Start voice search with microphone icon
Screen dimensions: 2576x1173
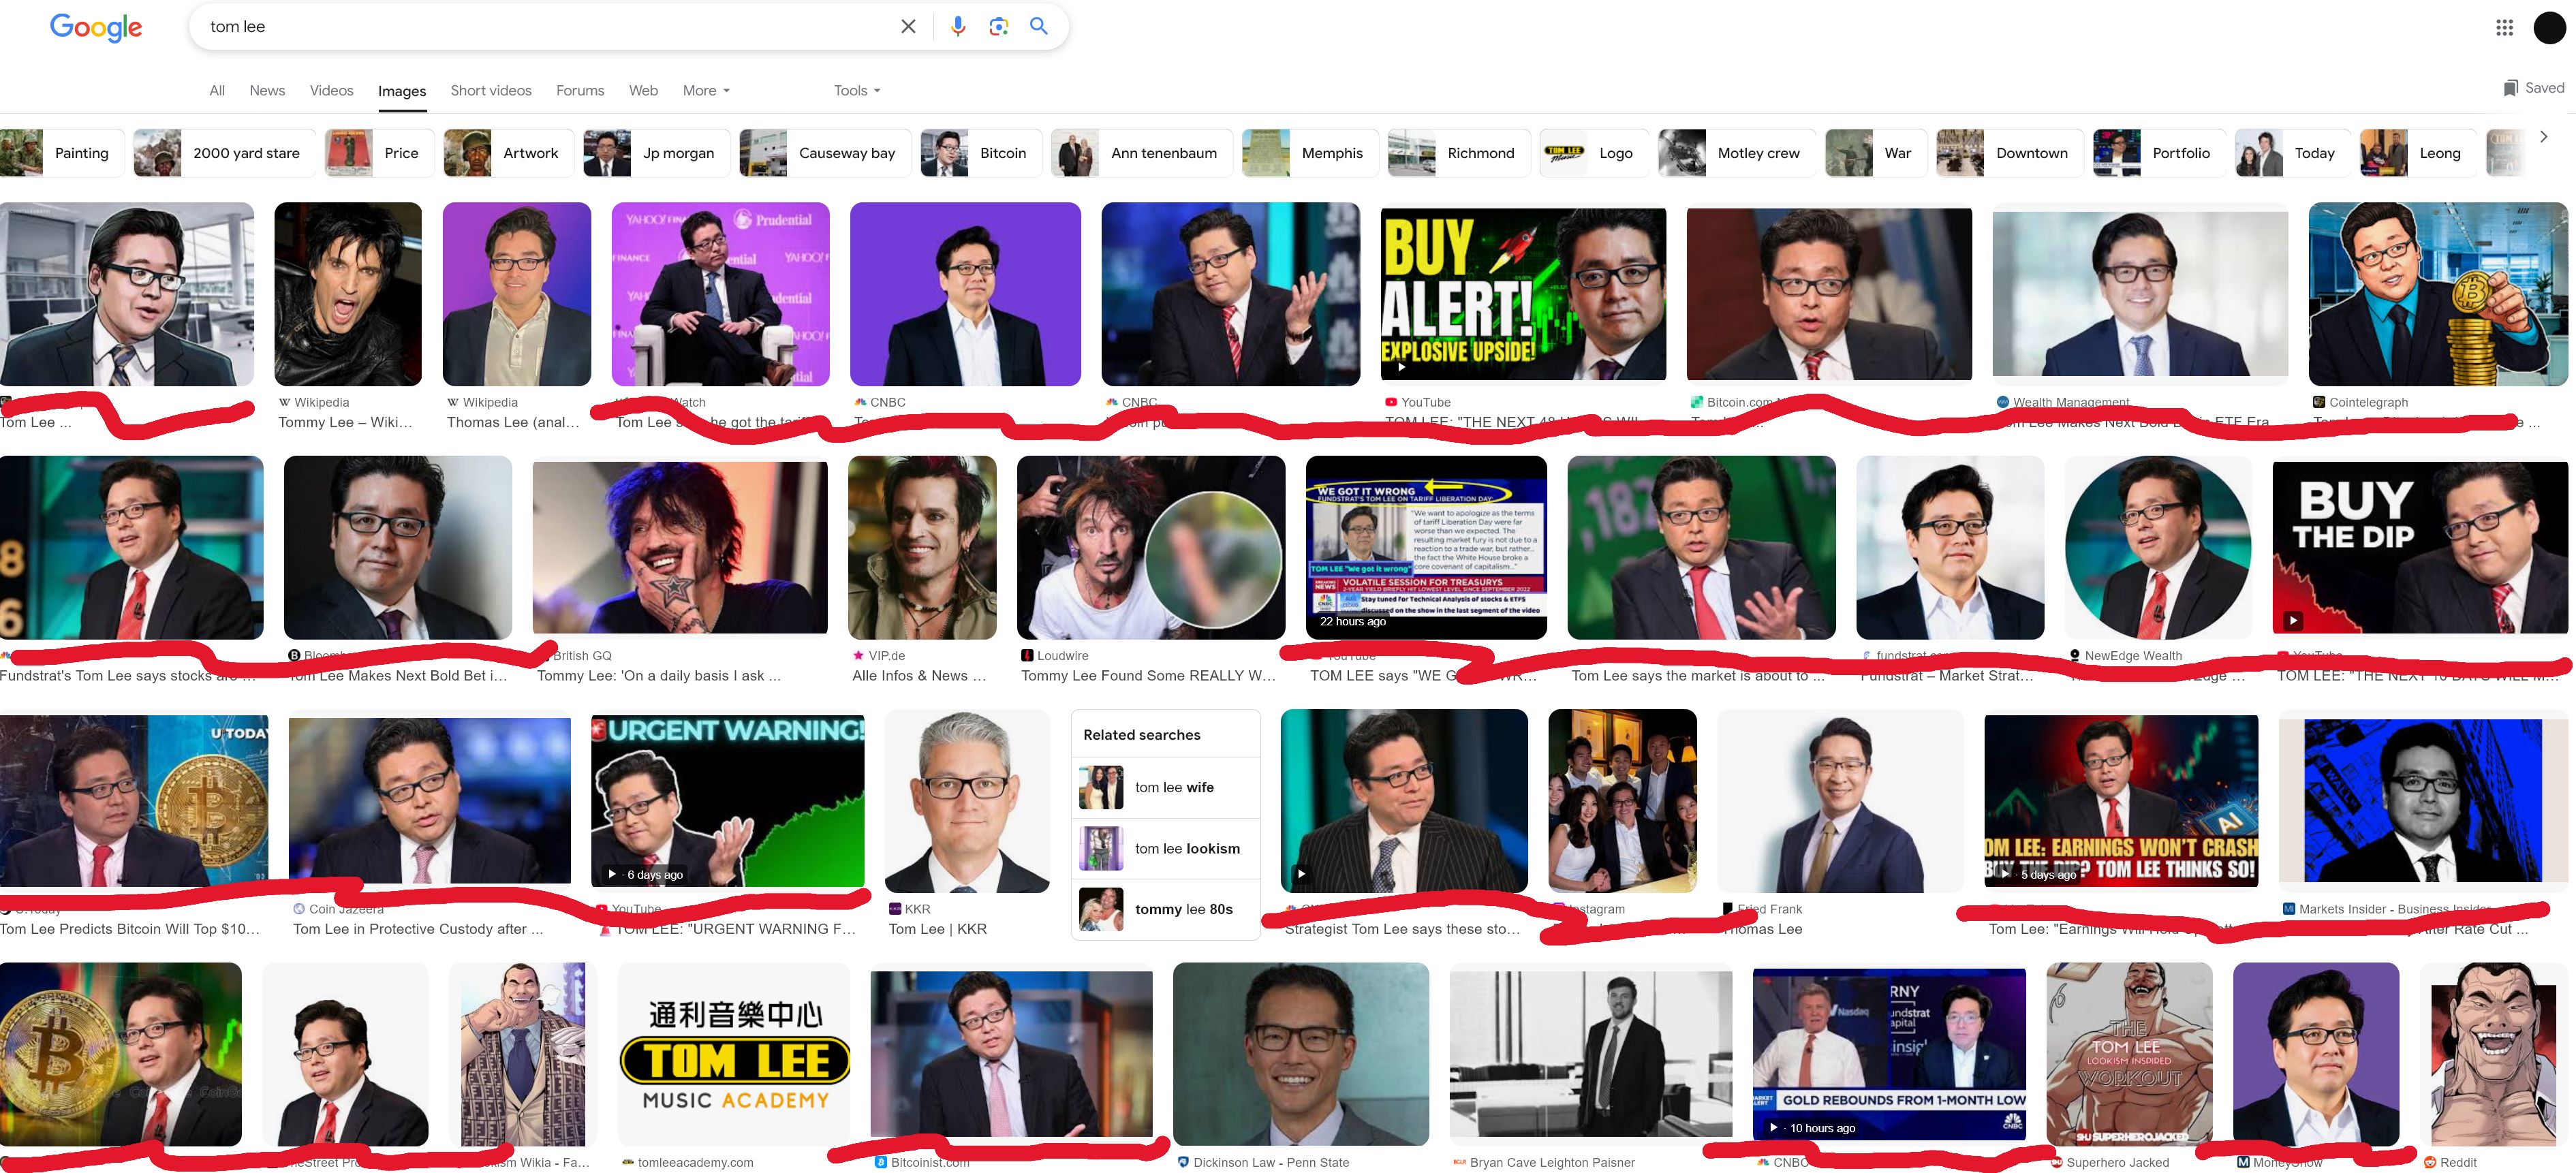point(958,27)
